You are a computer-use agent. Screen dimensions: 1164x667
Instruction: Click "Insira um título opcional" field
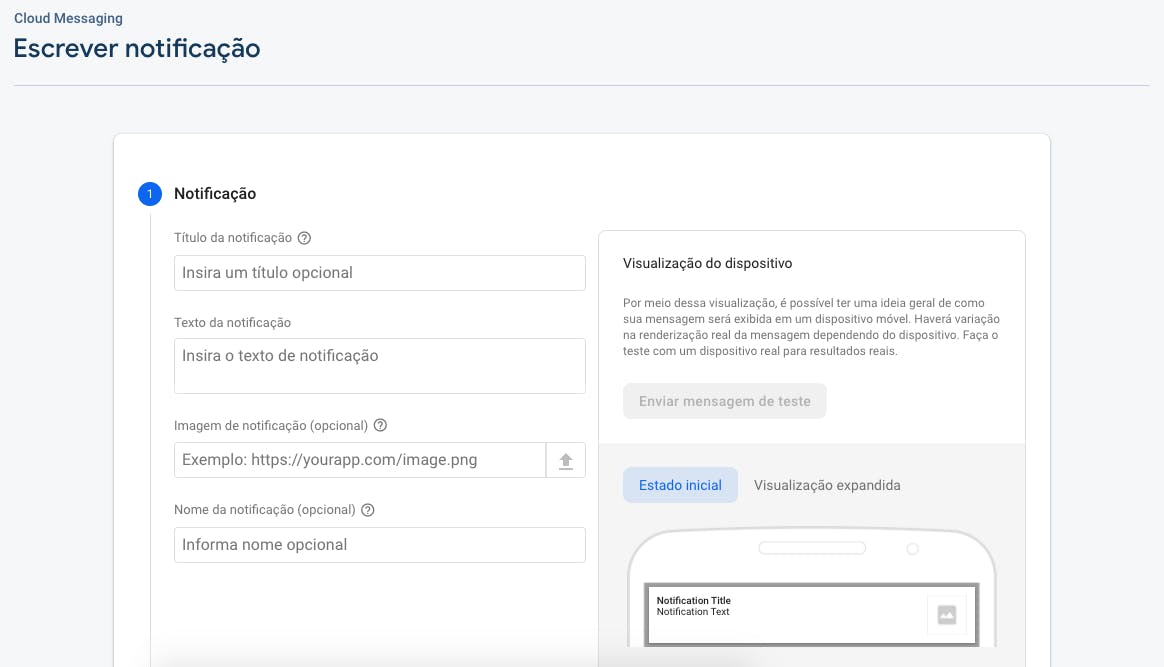(380, 272)
